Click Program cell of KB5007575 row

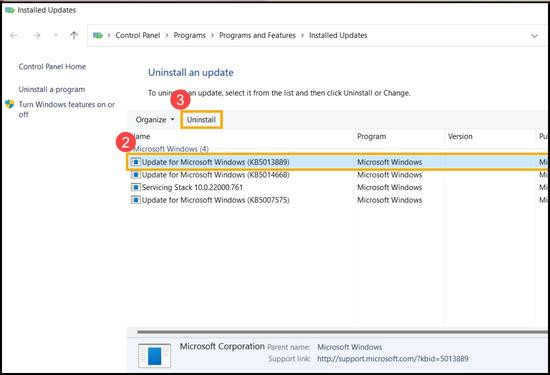click(389, 200)
